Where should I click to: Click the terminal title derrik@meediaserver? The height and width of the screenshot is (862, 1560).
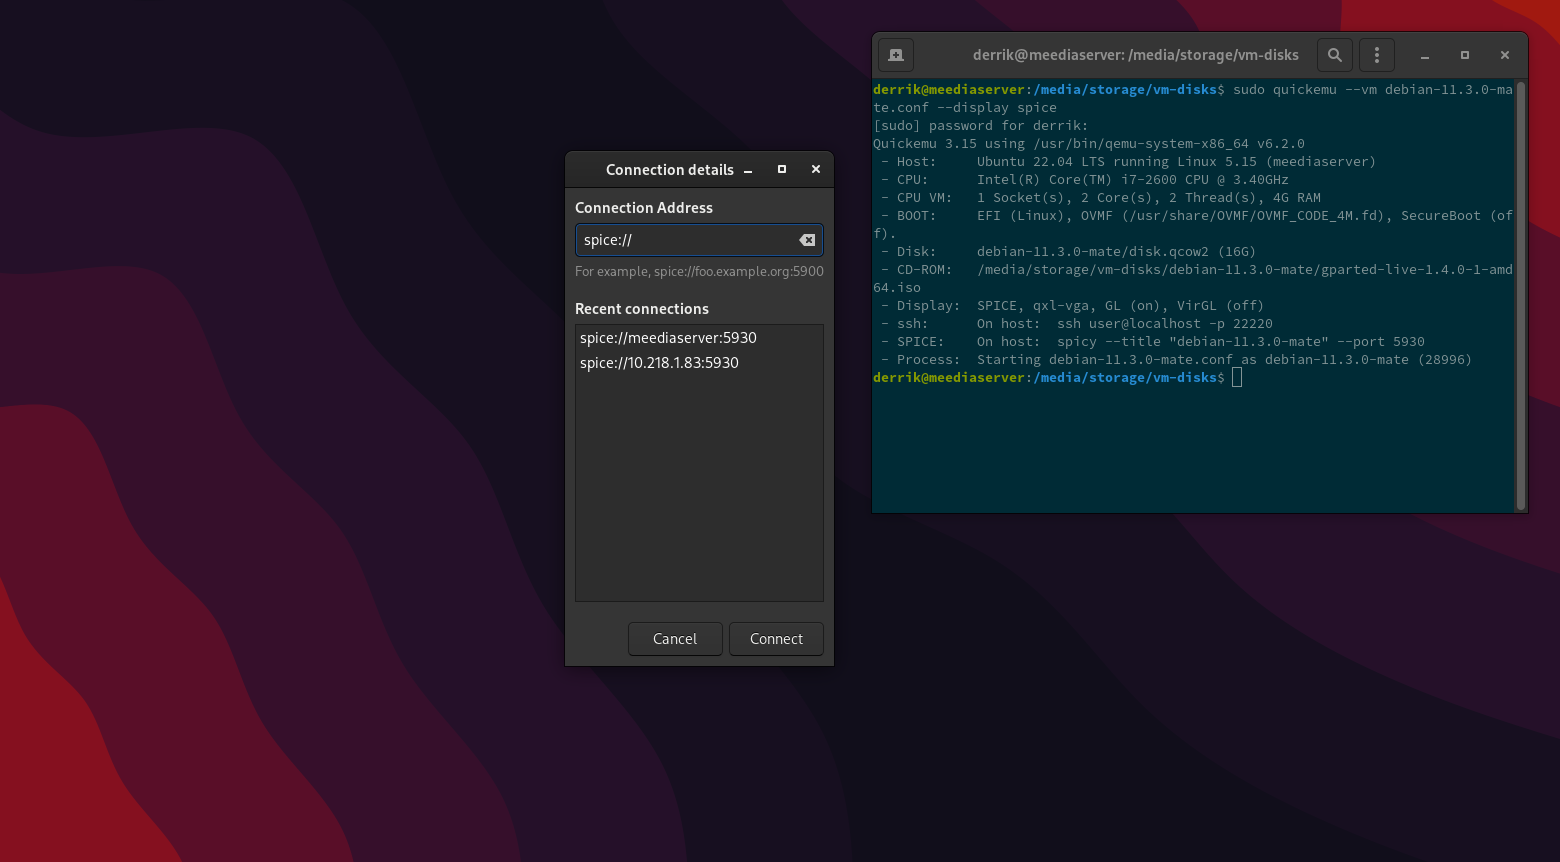click(x=1135, y=55)
